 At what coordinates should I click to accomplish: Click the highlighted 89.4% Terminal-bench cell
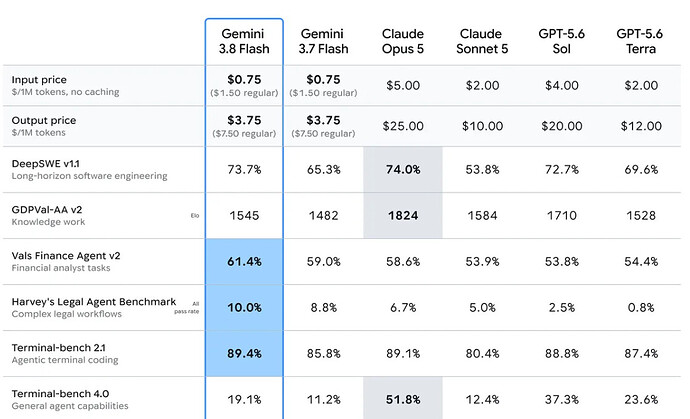[x=244, y=353]
